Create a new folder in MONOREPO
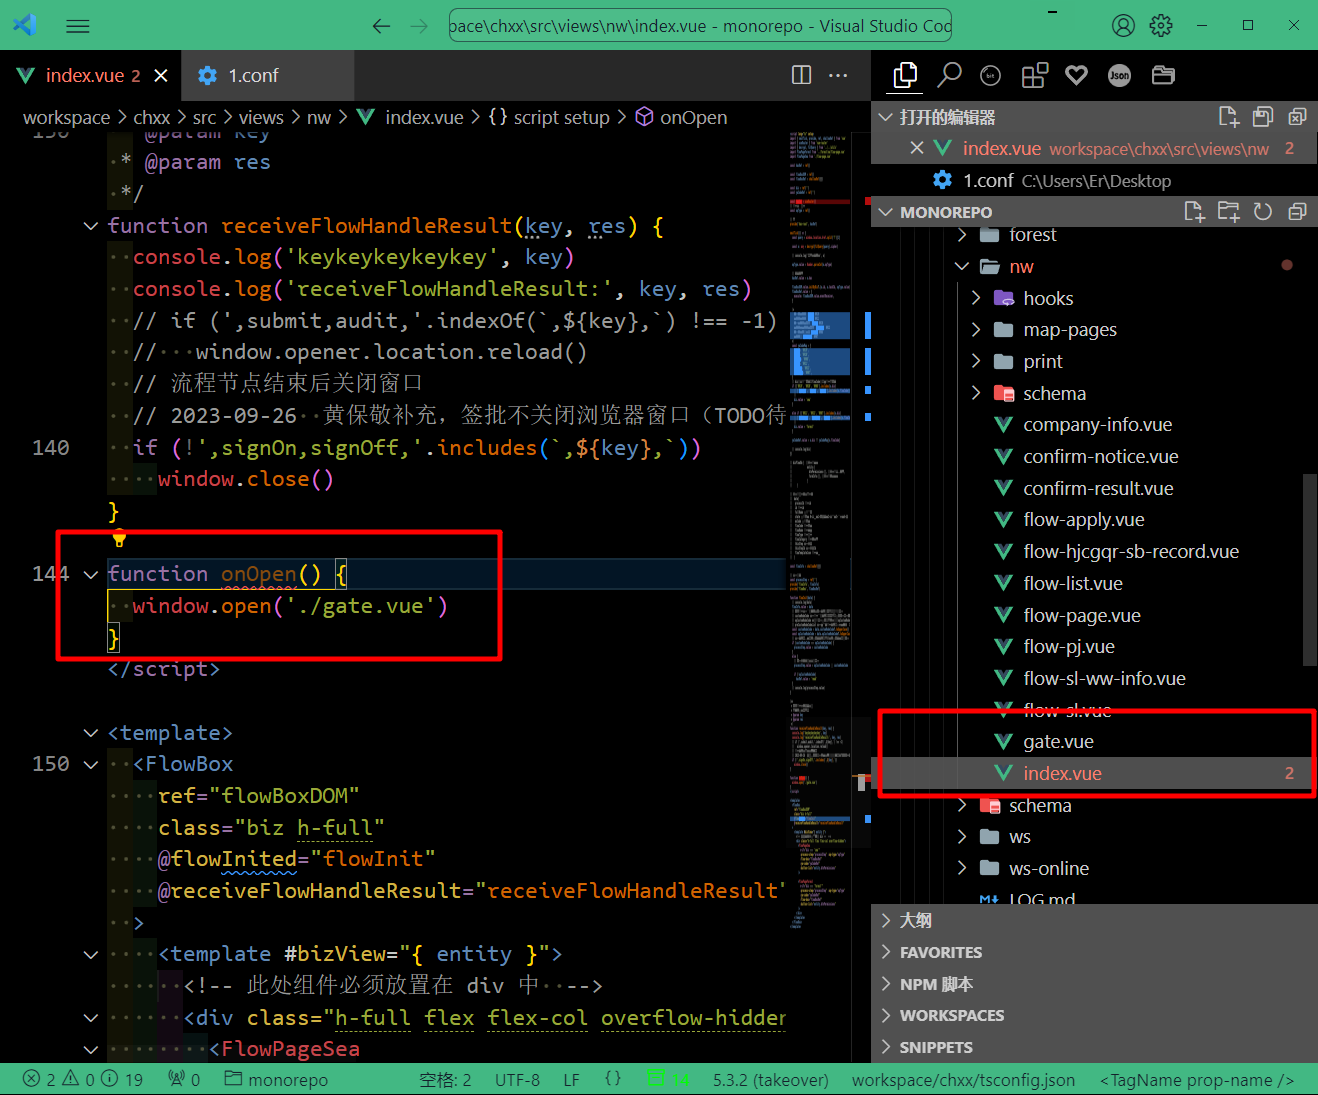1318x1095 pixels. pos(1229,212)
